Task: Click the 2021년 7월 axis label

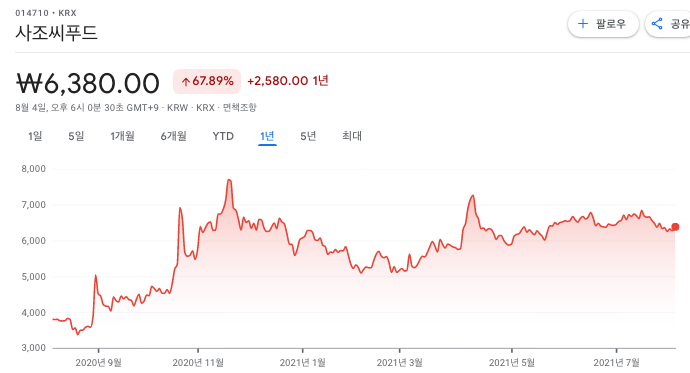Action: click(617, 362)
